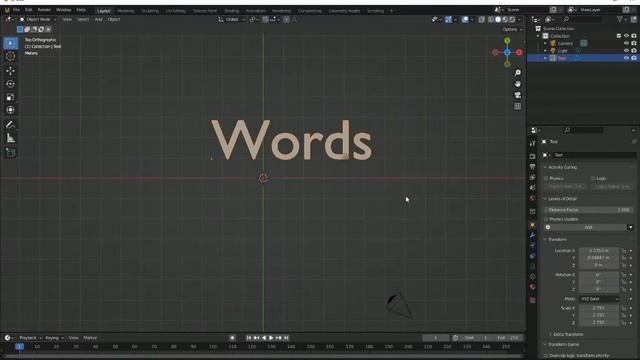The image size is (640, 360).
Task: Select the Move tool in the toolbar
Action: [11, 71]
